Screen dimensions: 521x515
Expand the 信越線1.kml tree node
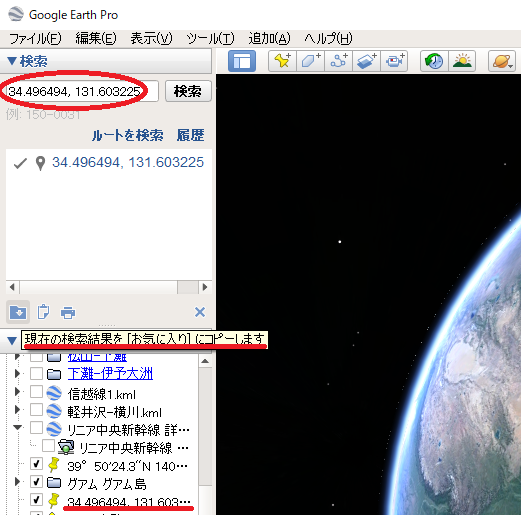tap(17, 392)
